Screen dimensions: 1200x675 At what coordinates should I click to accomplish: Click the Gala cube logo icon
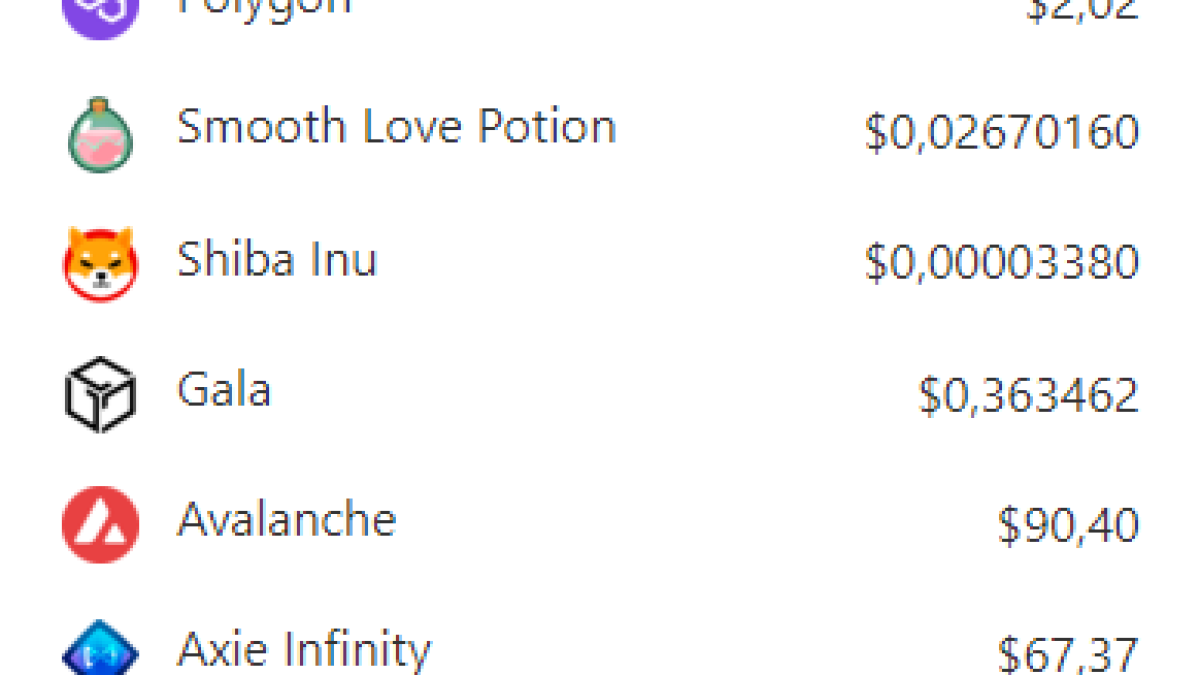coord(99,394)
